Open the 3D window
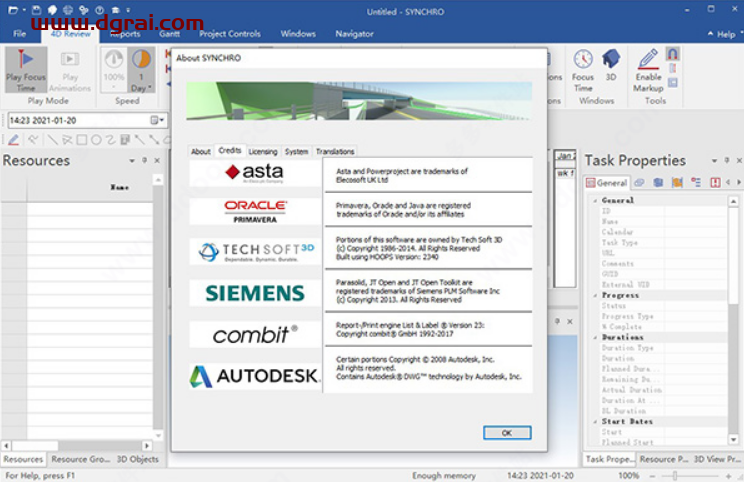Screen dimensions: 744x482 tap(611, 69)
